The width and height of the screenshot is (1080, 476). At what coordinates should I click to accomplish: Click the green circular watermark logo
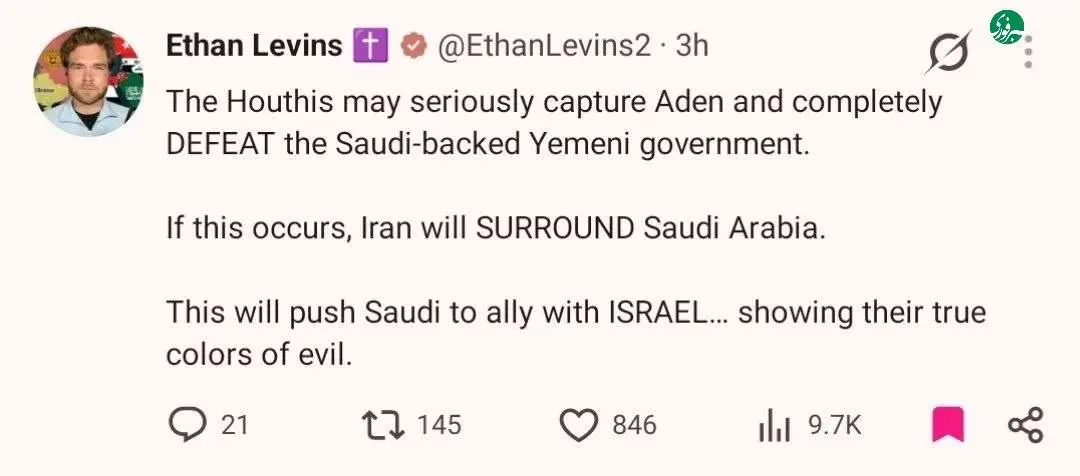click(x=1006, y=28)
